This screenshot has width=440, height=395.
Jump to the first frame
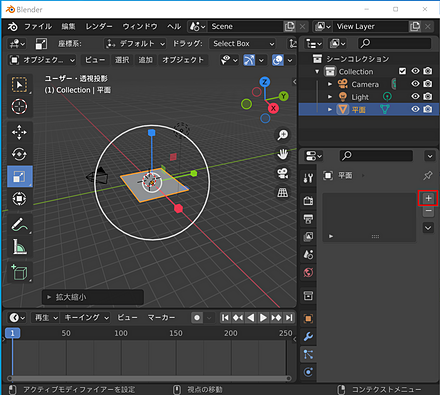pos(225,318)
